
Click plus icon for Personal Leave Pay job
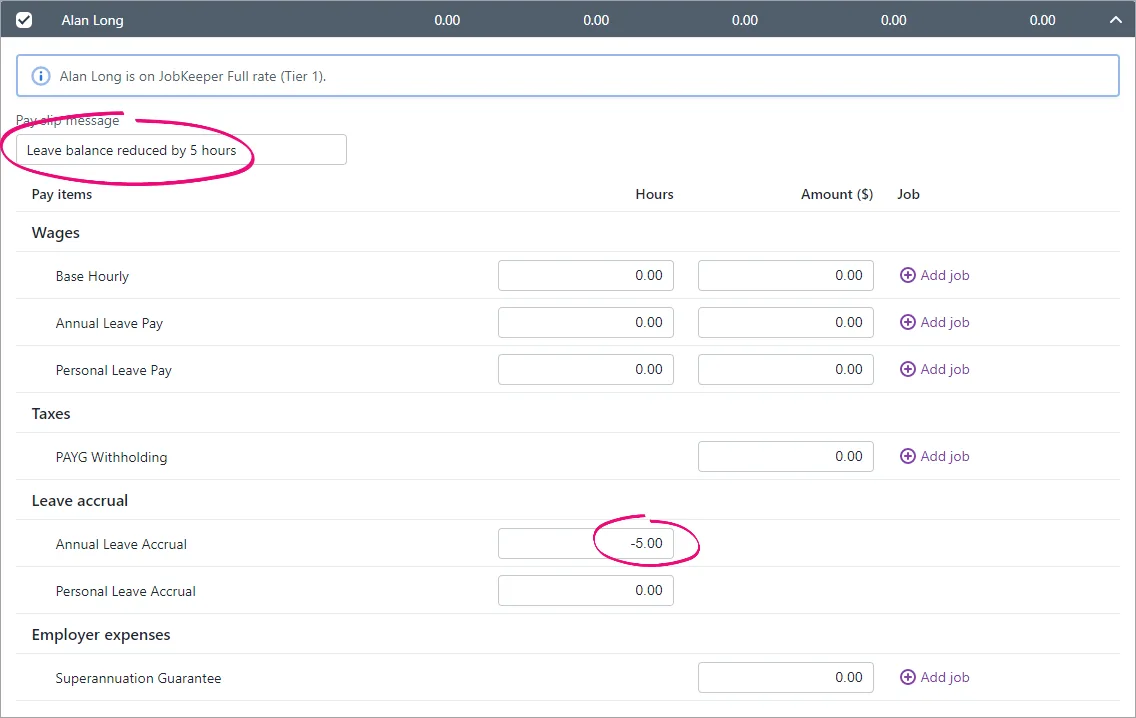[x=907, y=370]
